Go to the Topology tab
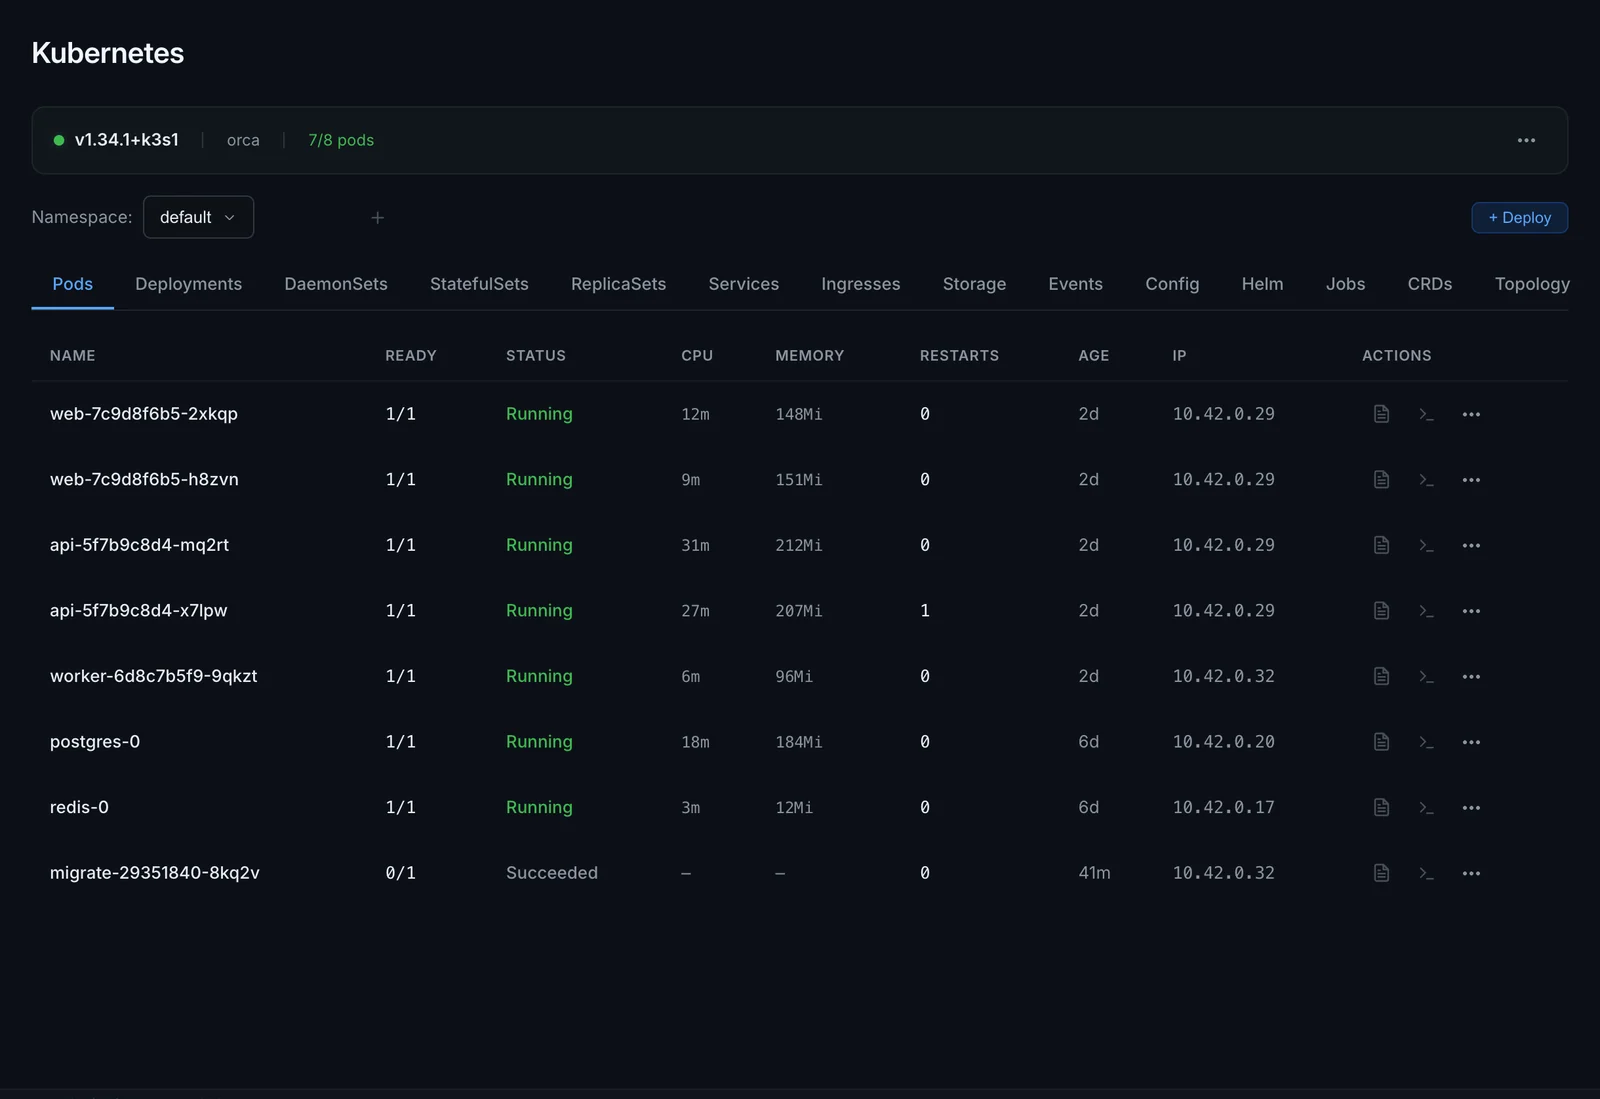Screen dimensions: 1600x1099 (x=1531, y=284)
